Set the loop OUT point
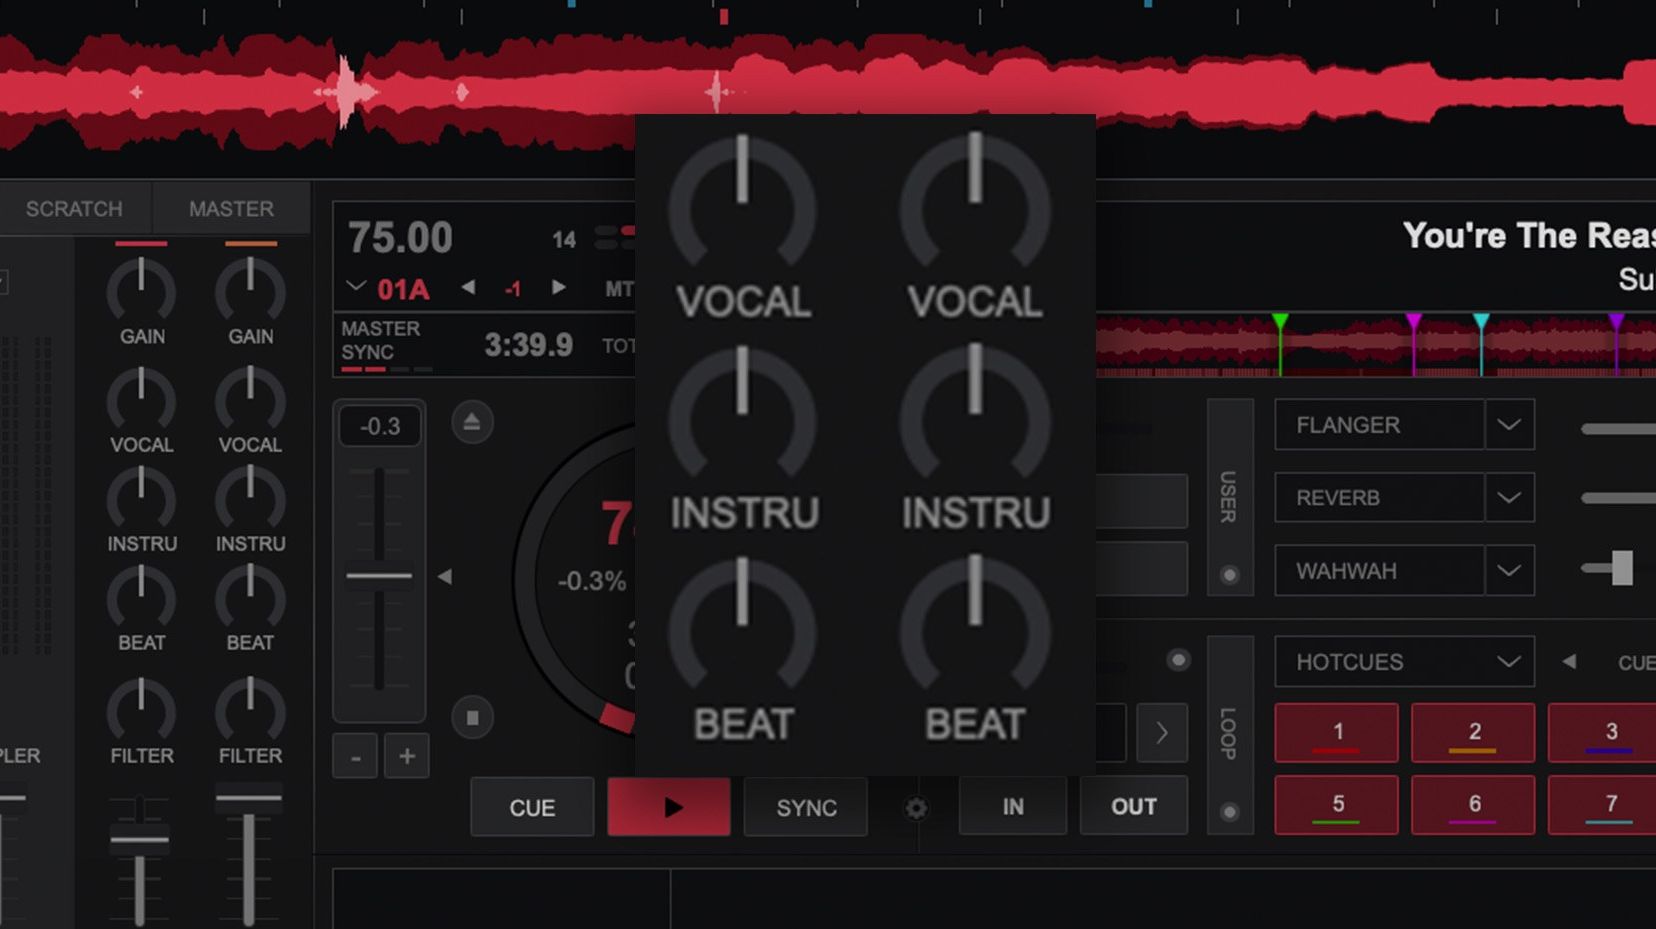1656x929 pixels. [1133, 806]
